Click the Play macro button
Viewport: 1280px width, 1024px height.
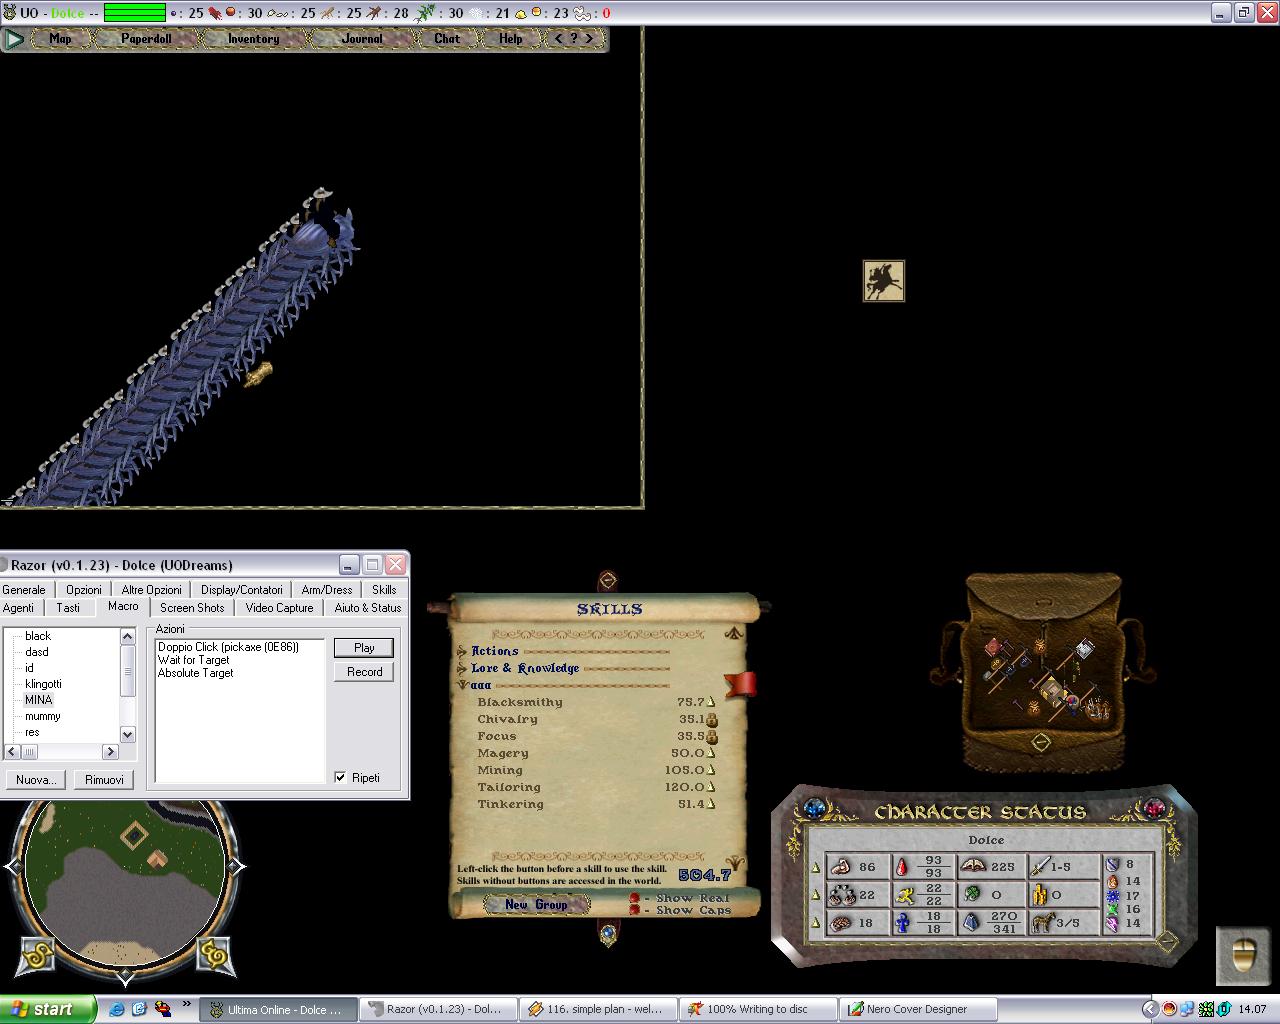click(364, 648)
